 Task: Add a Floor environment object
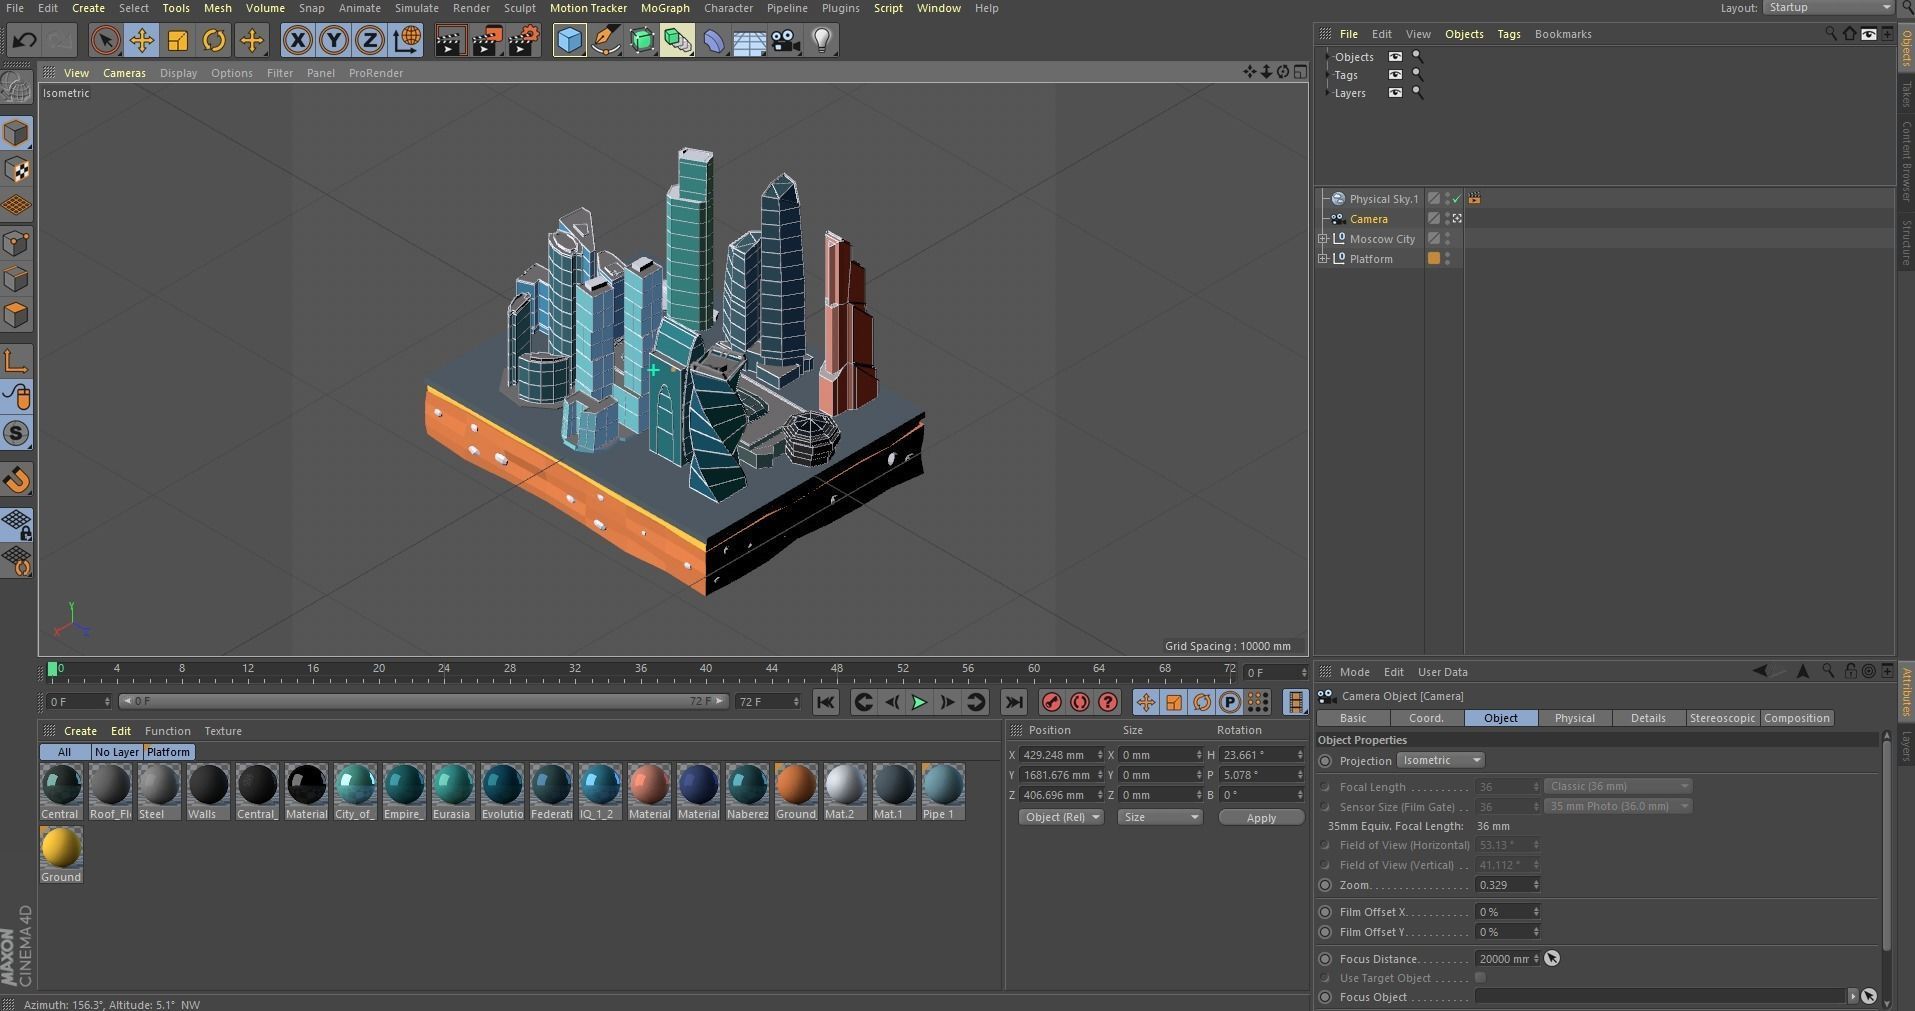pyautogui.click(x=749, y=41)
